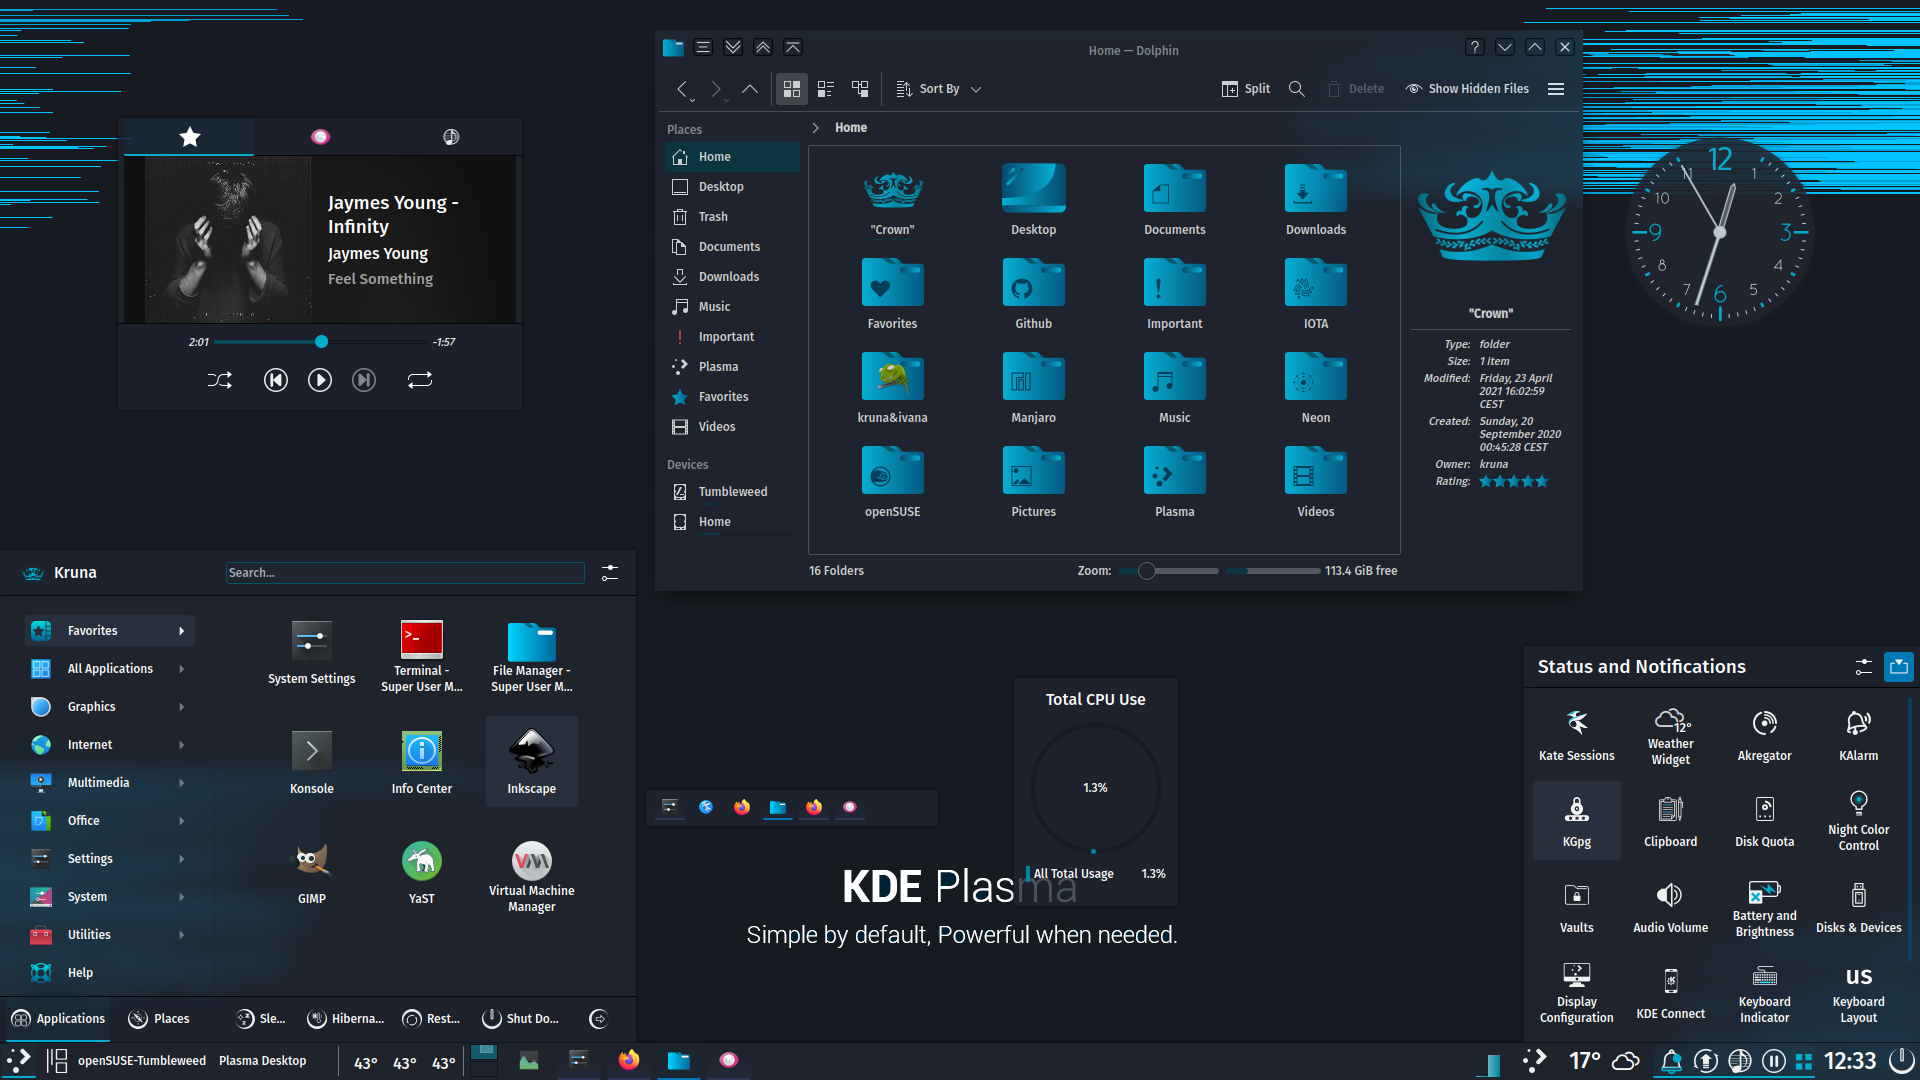Adjust media playback position slider

(x=320, y=342)
